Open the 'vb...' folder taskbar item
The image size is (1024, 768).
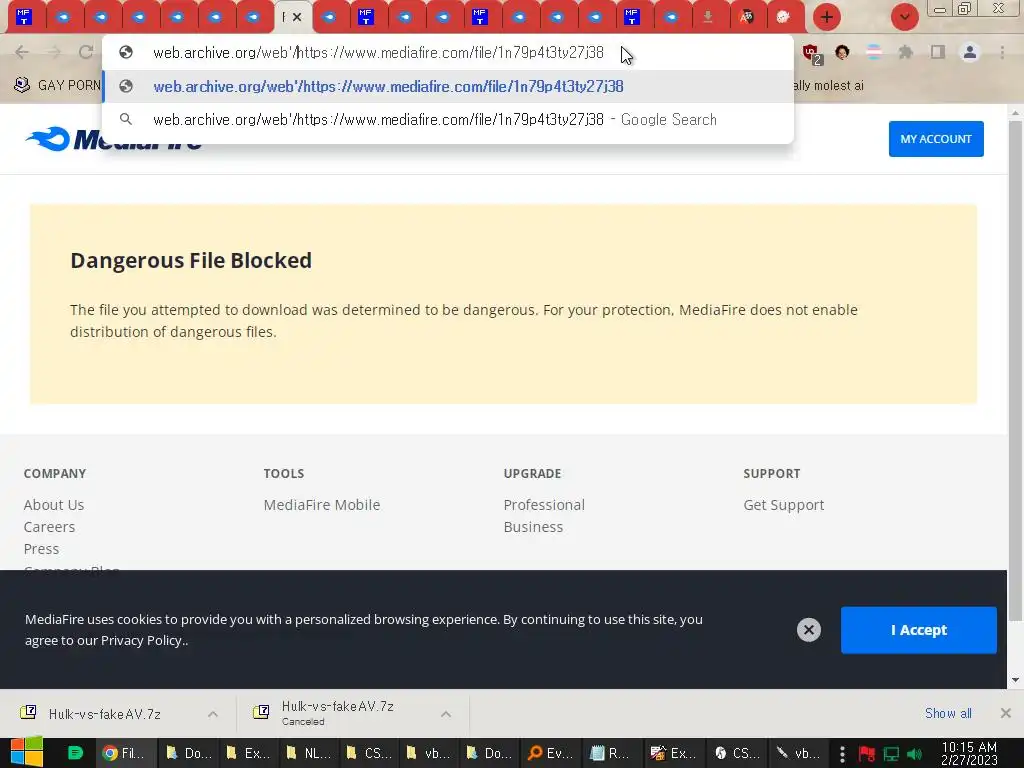(x=428, y=753)
